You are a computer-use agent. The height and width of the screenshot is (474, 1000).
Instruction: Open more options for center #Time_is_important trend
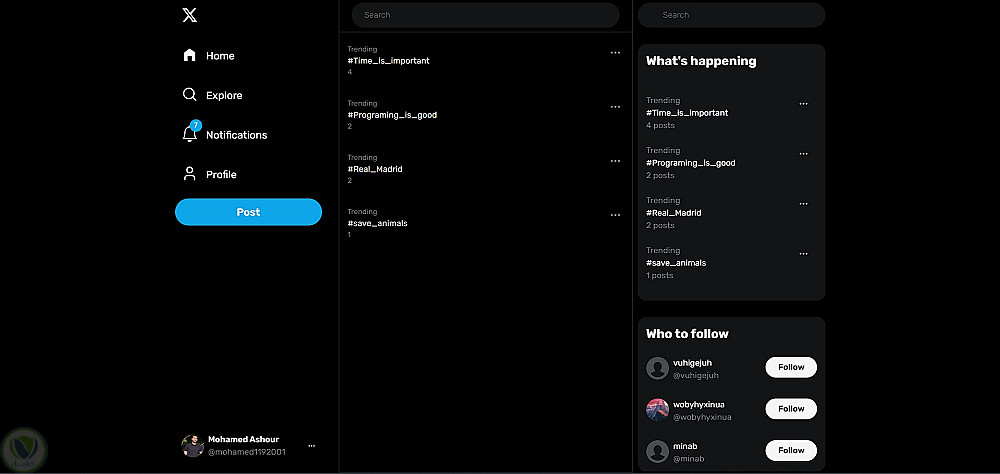615,53
